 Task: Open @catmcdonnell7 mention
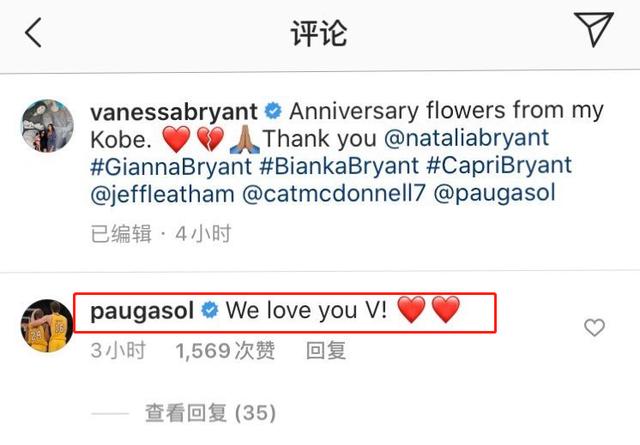[334, 194]
